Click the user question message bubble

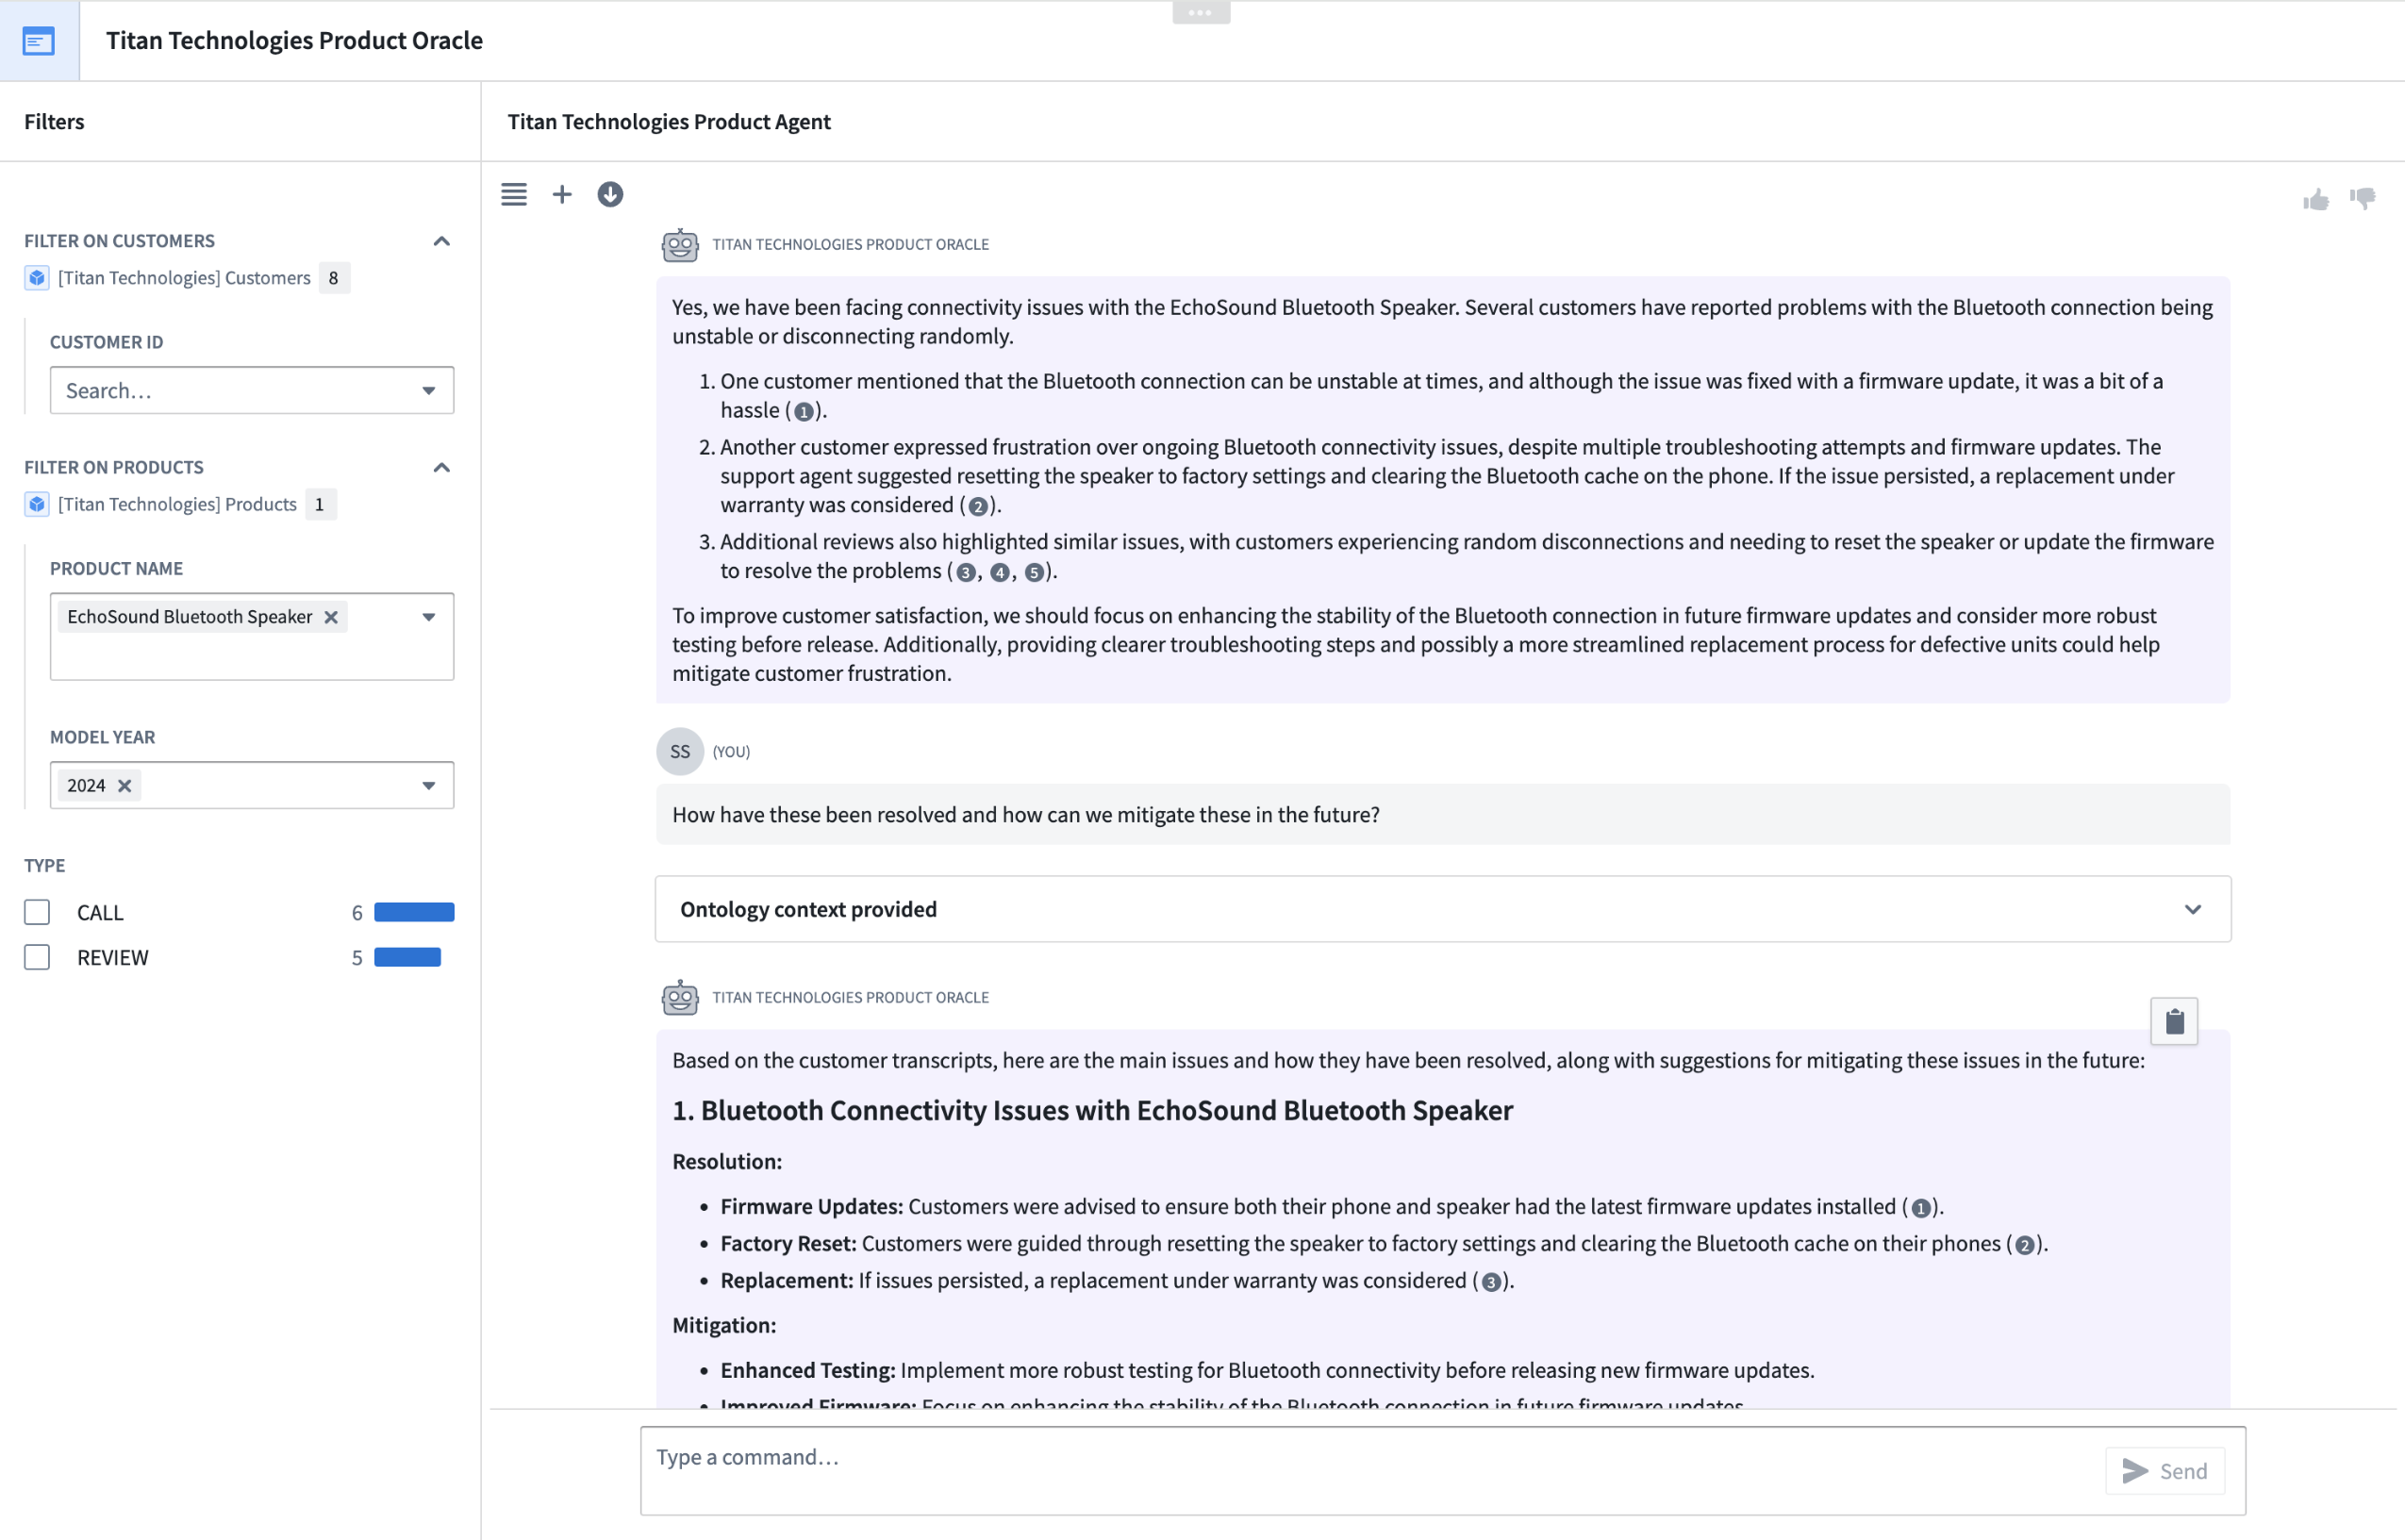1443,814
